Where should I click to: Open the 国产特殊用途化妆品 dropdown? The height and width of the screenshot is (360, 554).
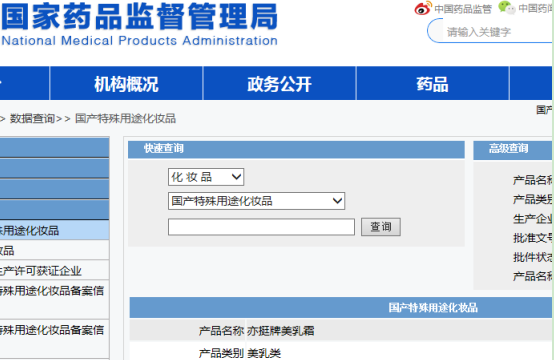(257, 201)
